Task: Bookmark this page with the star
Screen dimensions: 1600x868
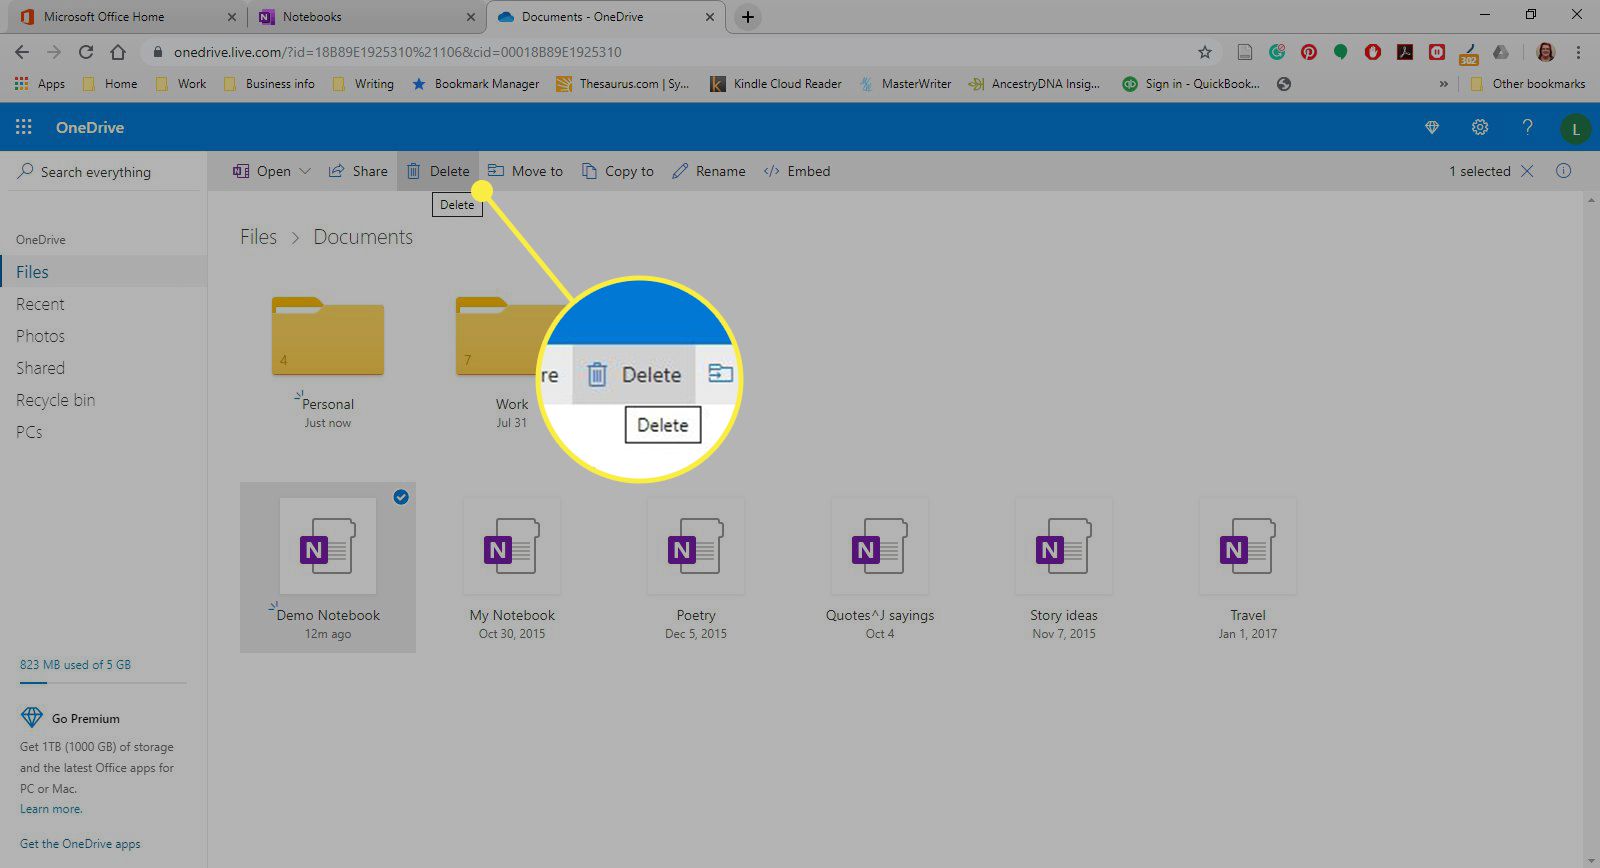Action: pyautogui.click(x=1205, y=52)
